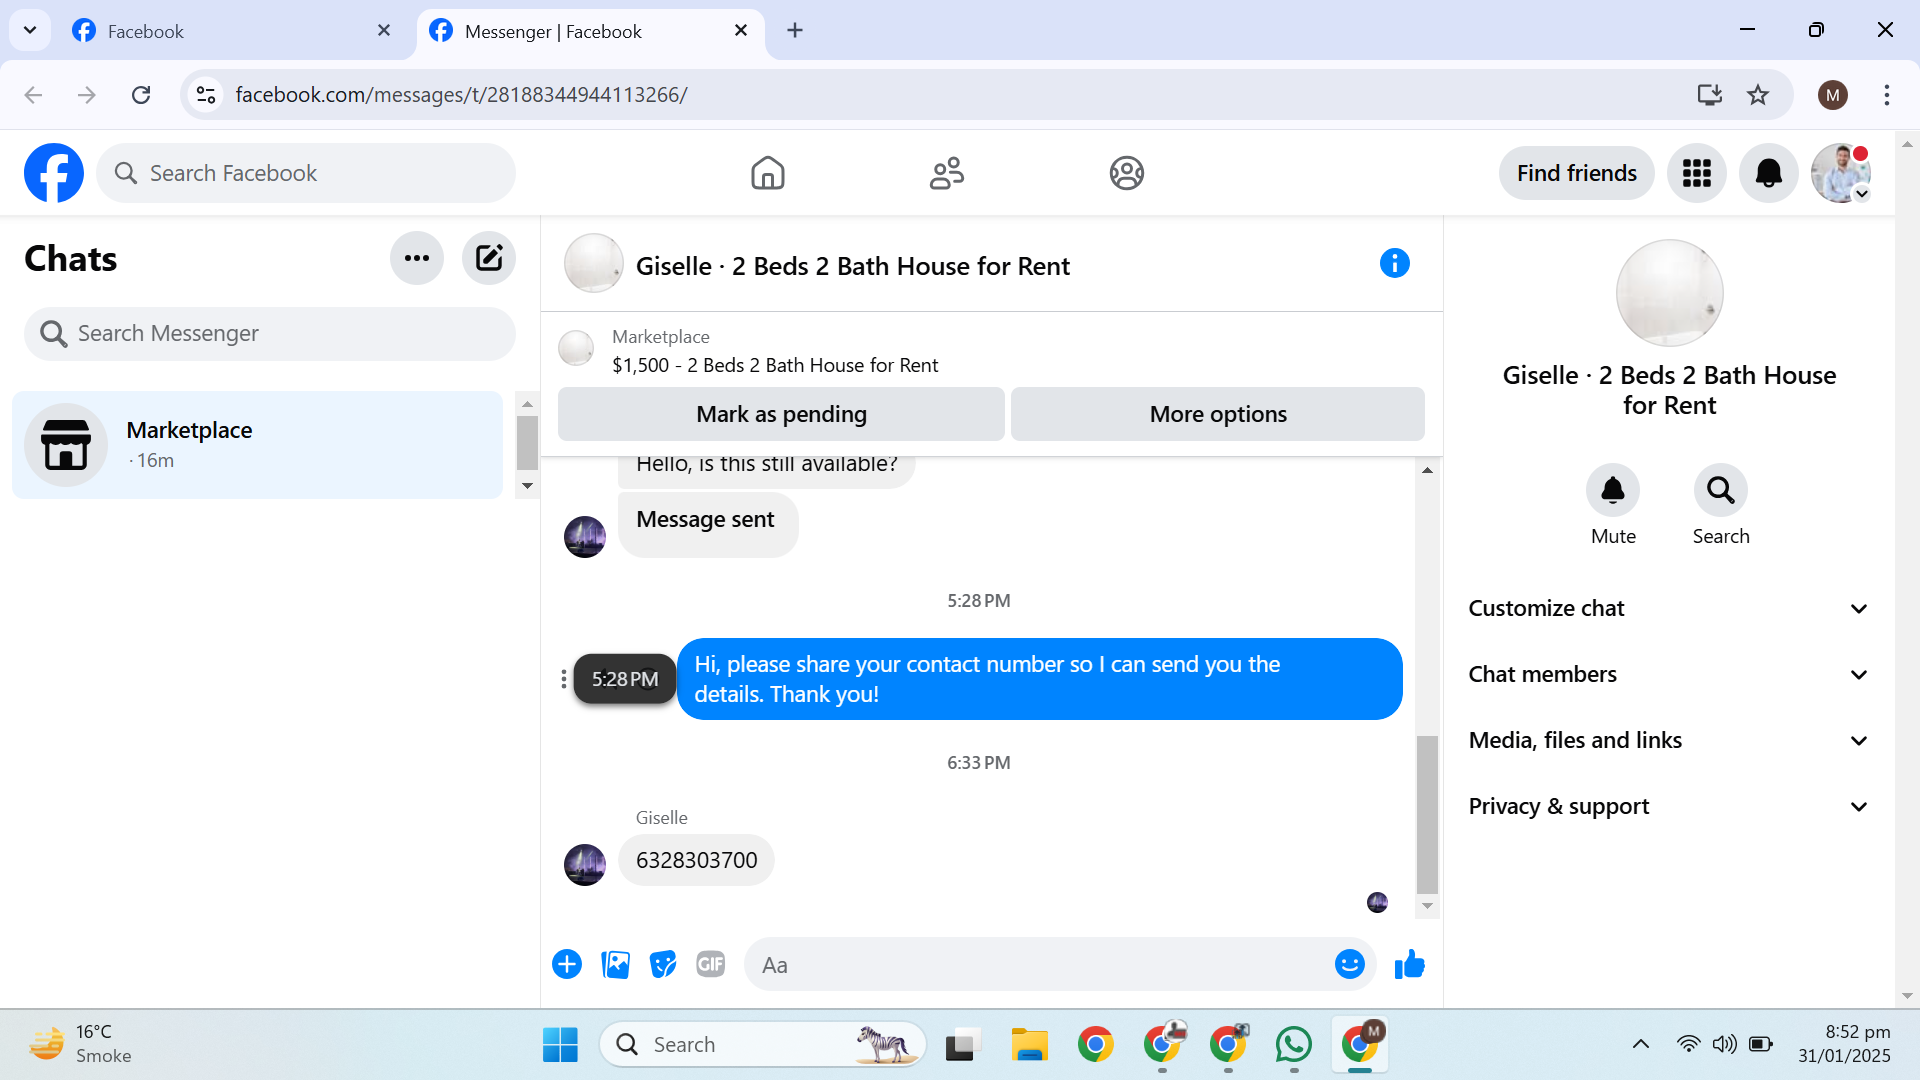1920x1080 pixels.
Task: Open the weather widget showing 16°C Smoke
Action: tap(80, 1045)
